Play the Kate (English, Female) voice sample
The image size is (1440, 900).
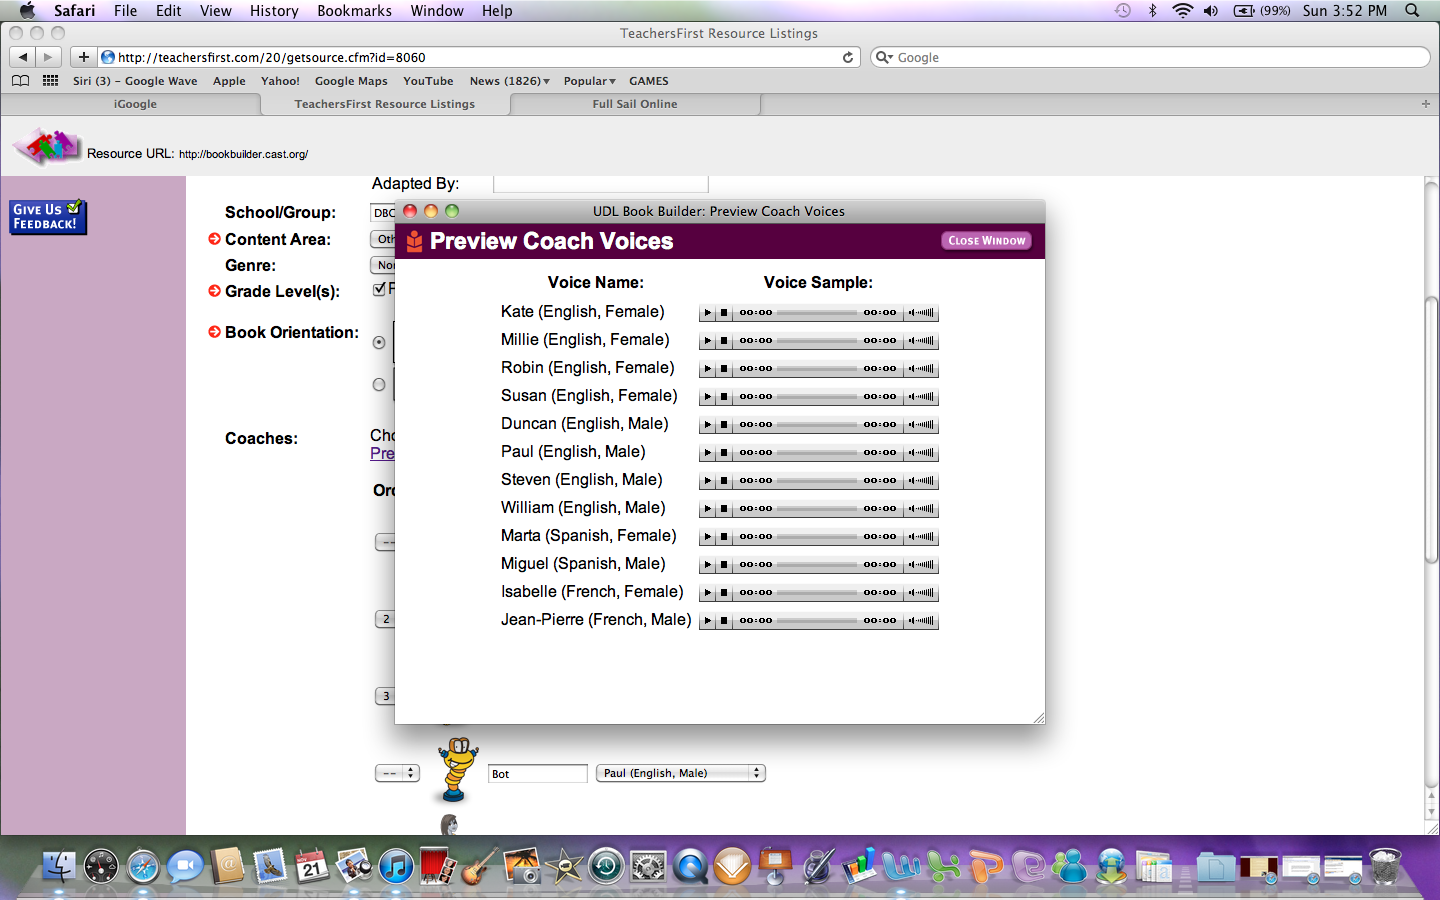(x=708, y=313)
